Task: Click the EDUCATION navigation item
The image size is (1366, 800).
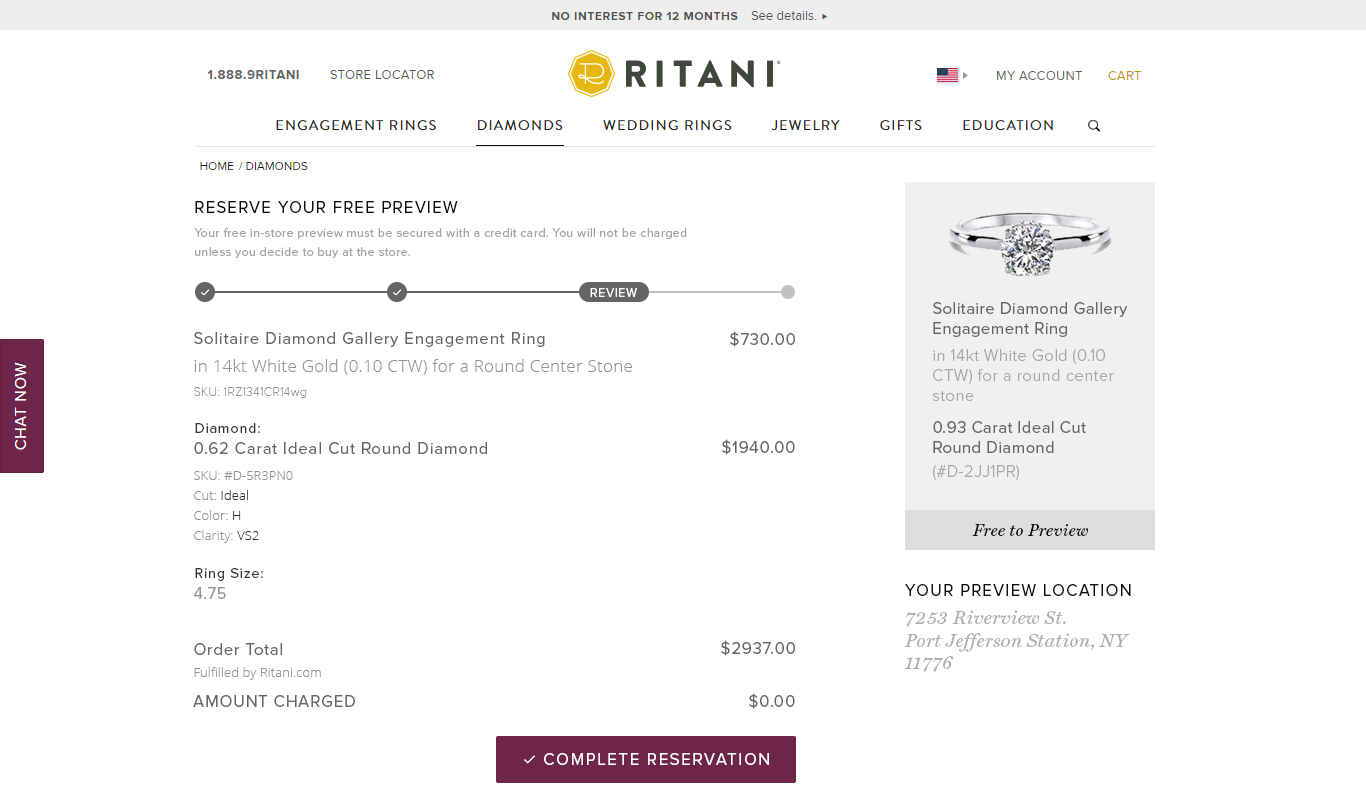Action: point(1008,125)
